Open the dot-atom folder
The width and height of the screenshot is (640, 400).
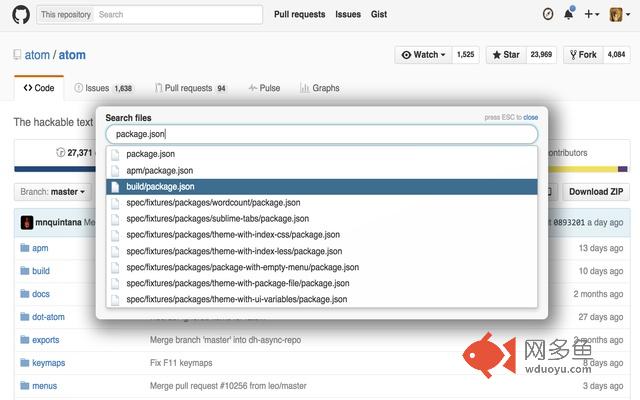[x=48, y=317]
